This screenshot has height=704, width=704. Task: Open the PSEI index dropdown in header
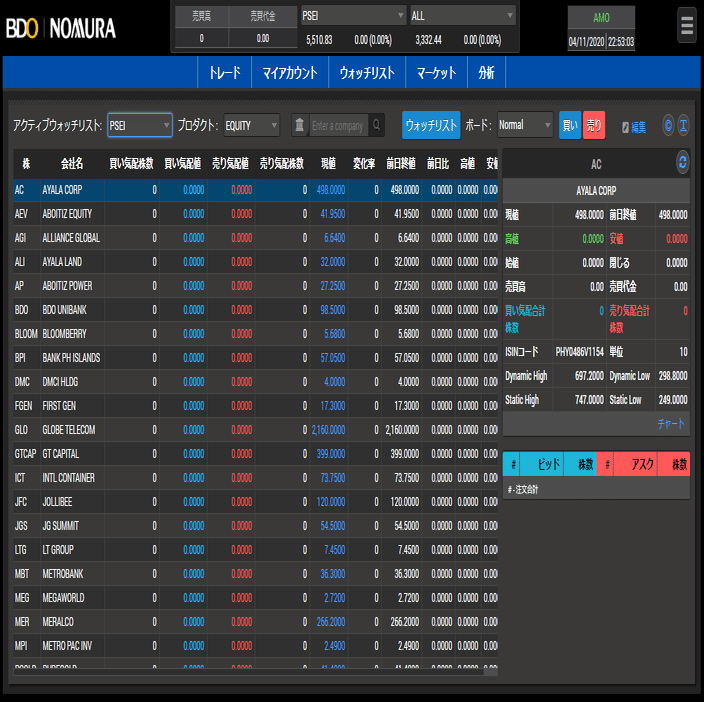pyautogui.click(x=353, y=16)
